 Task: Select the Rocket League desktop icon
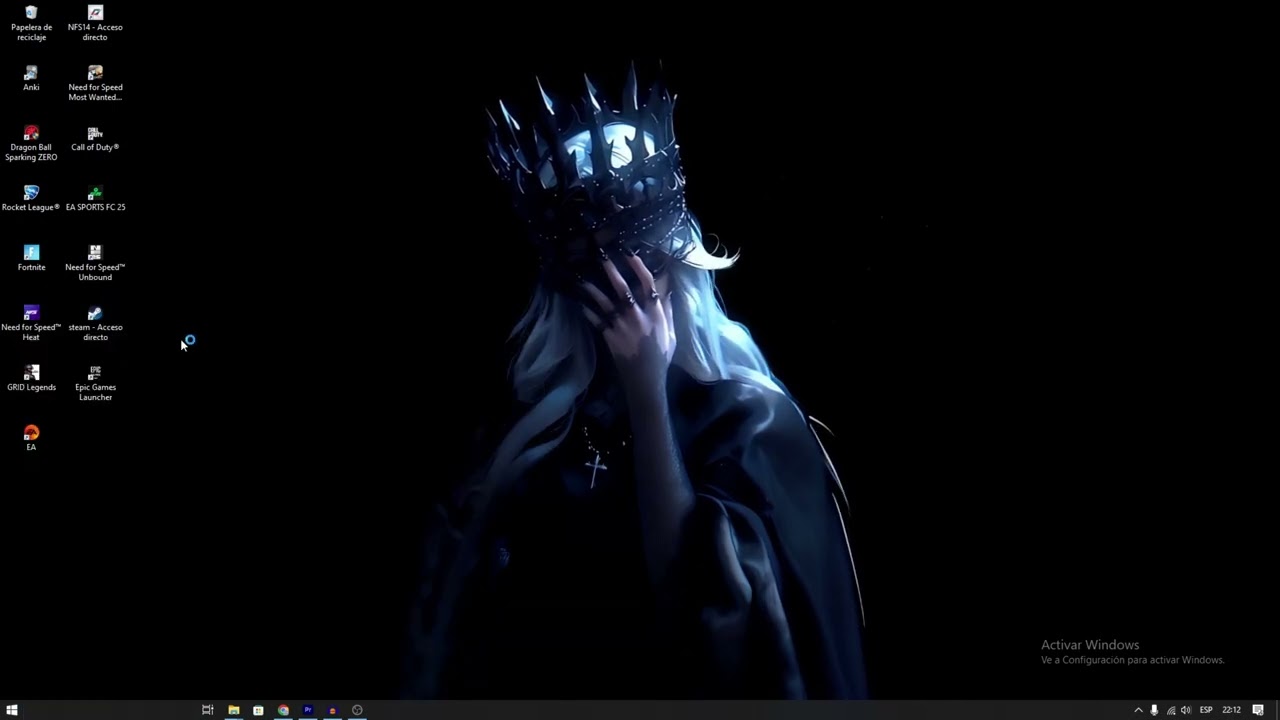click(31, 199)
